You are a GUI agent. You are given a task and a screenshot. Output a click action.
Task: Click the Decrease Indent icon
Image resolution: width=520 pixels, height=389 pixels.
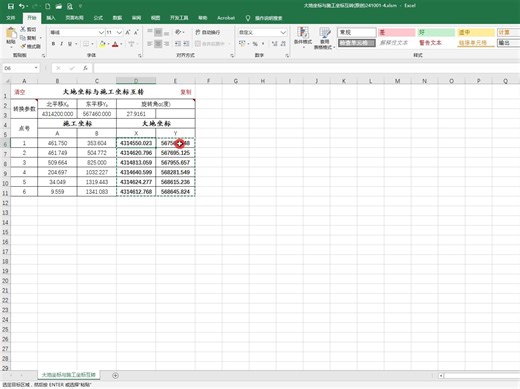pyautogui.click(x=178, y=44)
